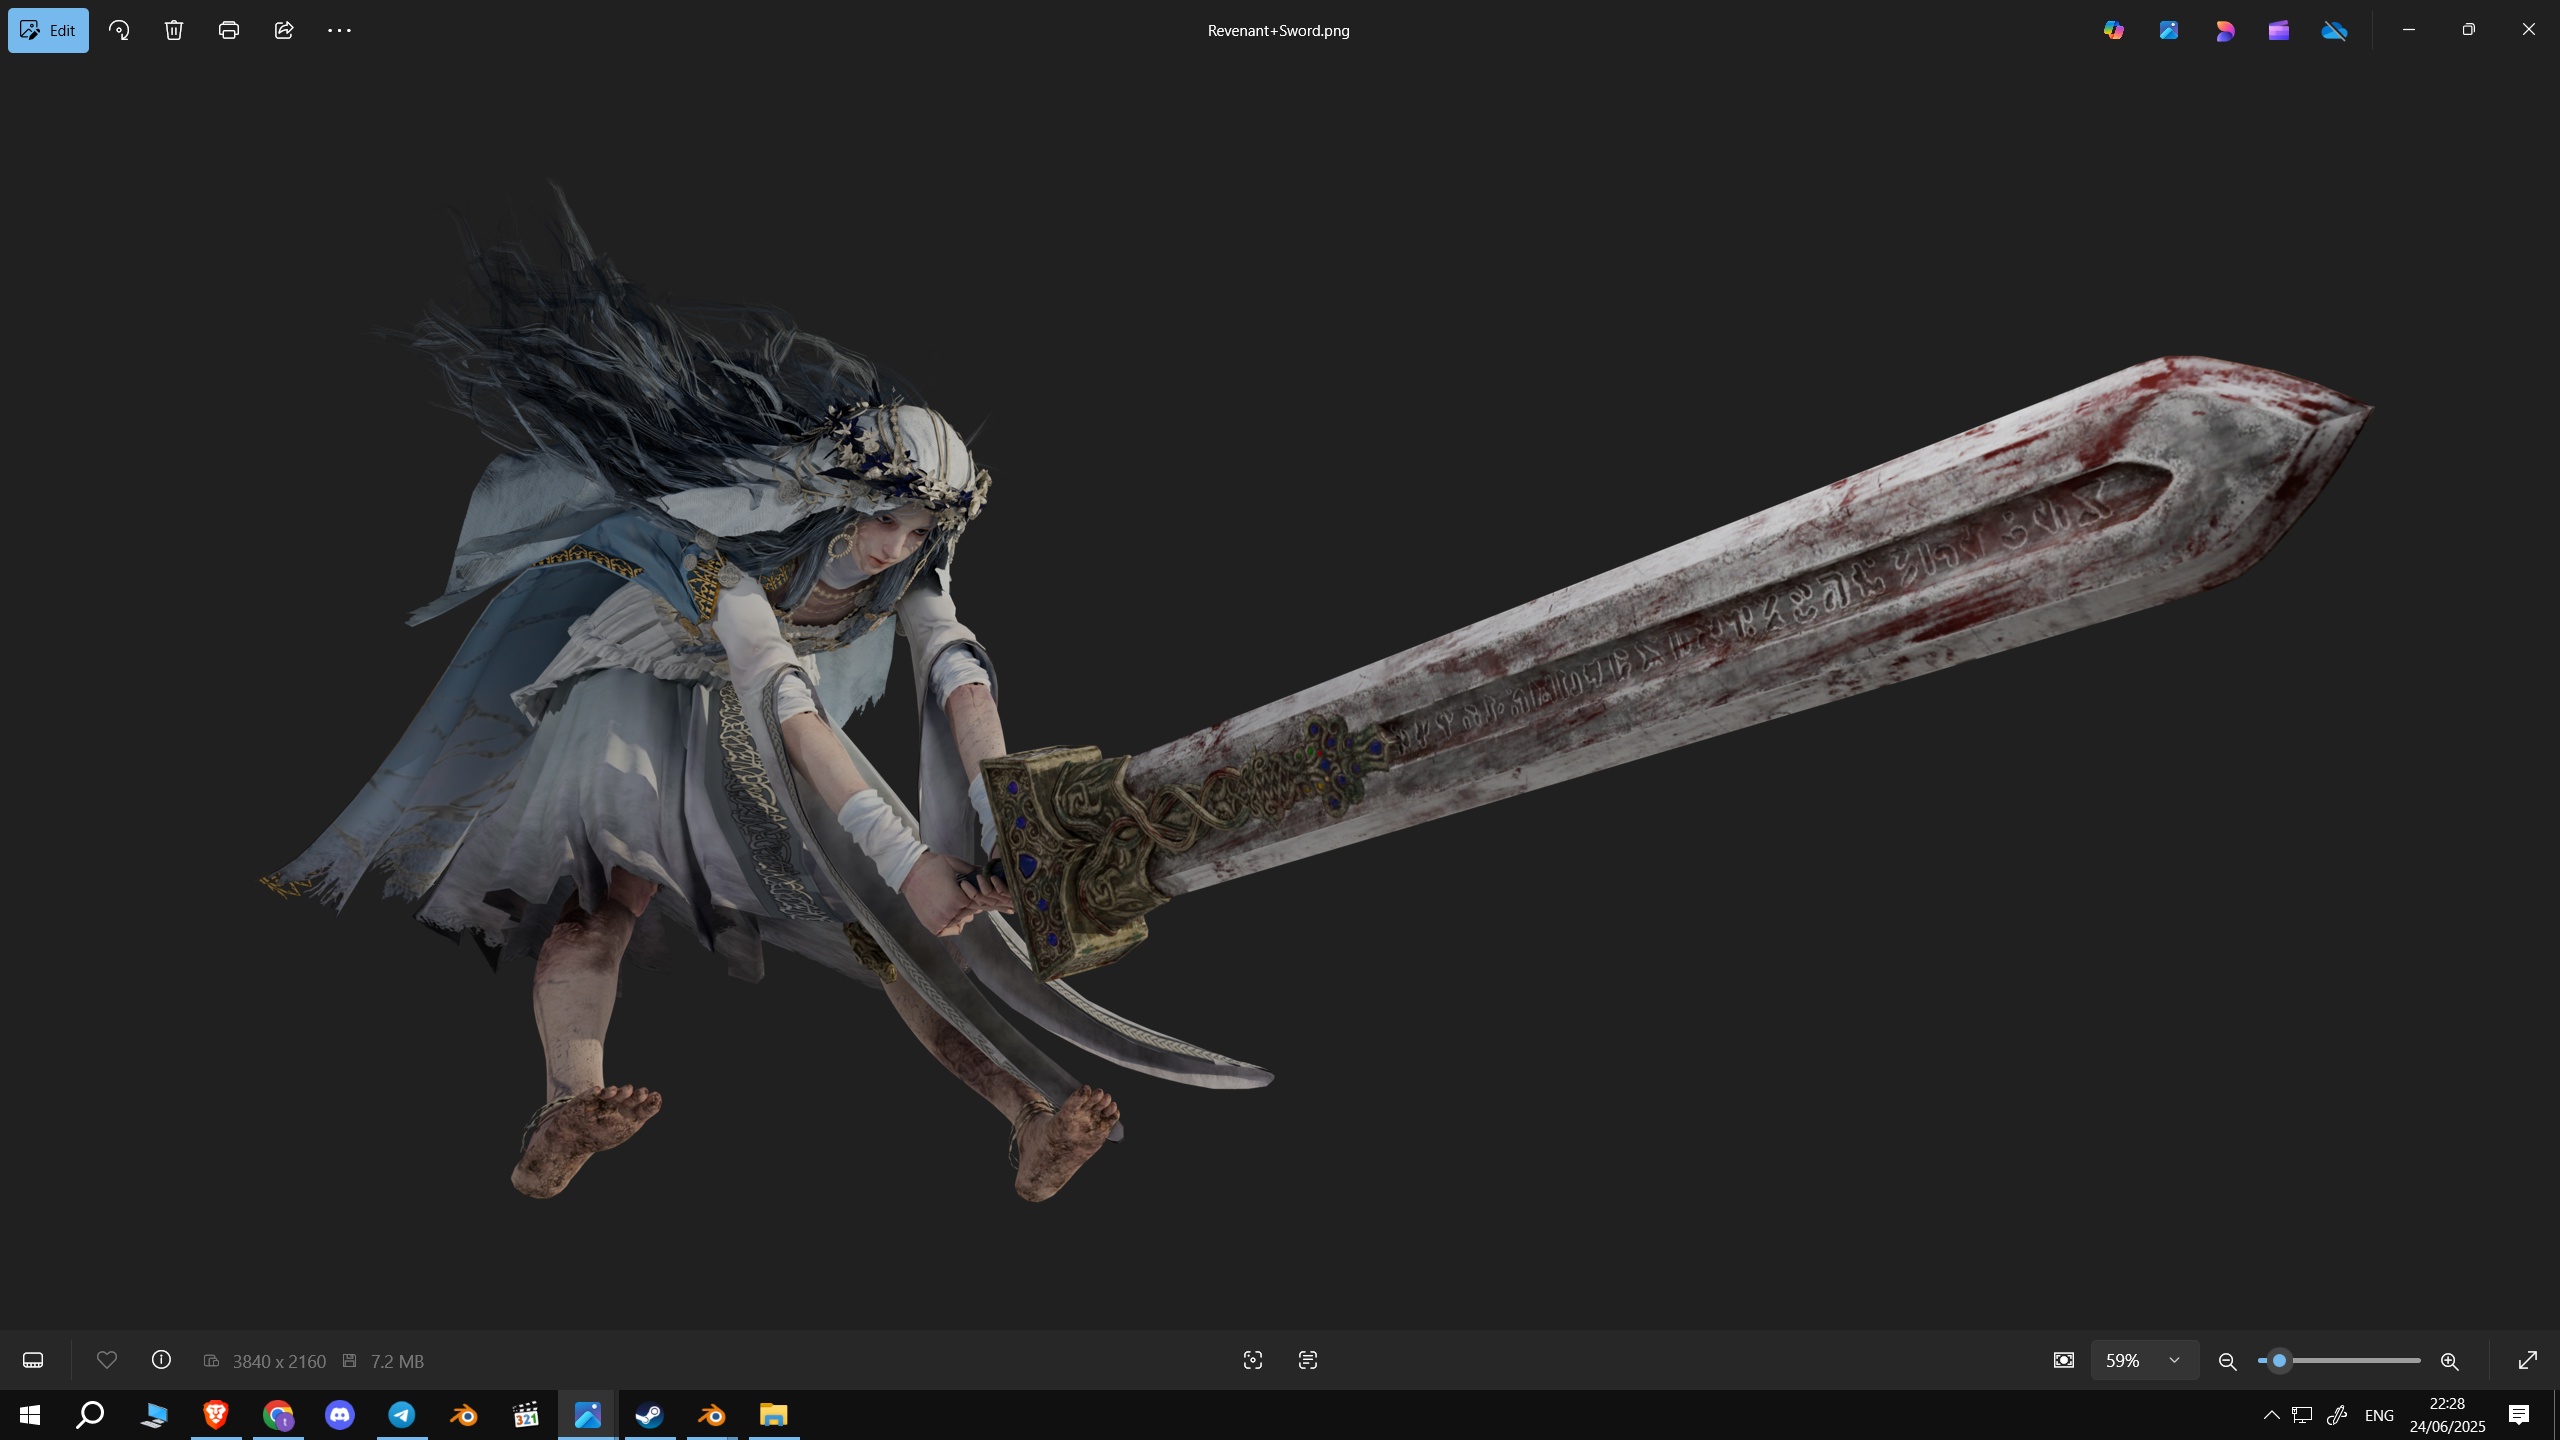The height and width of the screenshot is (1440, 2560).
Task: Delete the image with the trash icon
Action: [174, 30]
